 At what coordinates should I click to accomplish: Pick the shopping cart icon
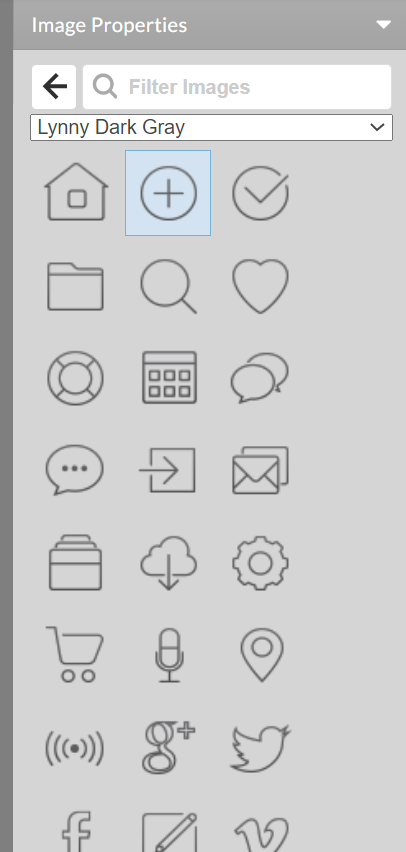75,654
